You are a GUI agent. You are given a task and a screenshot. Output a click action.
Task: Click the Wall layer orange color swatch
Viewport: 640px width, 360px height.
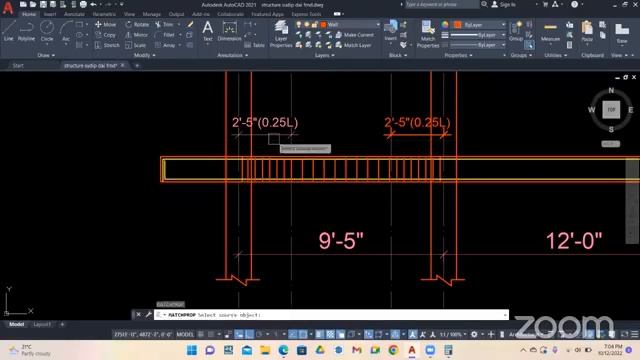click(x=323, y=24)
